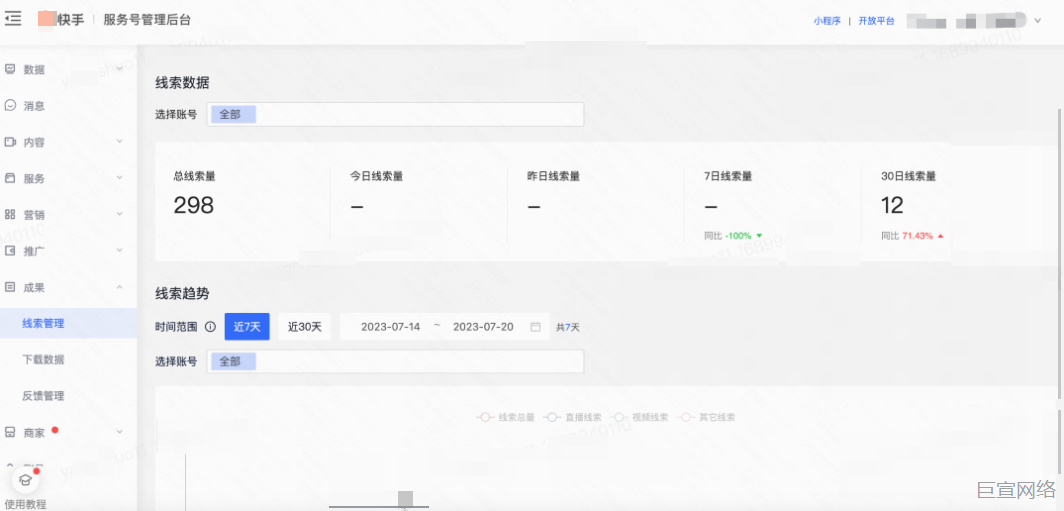Open the 开放平台 link in header
The image size is (1064, 511).
876,21
